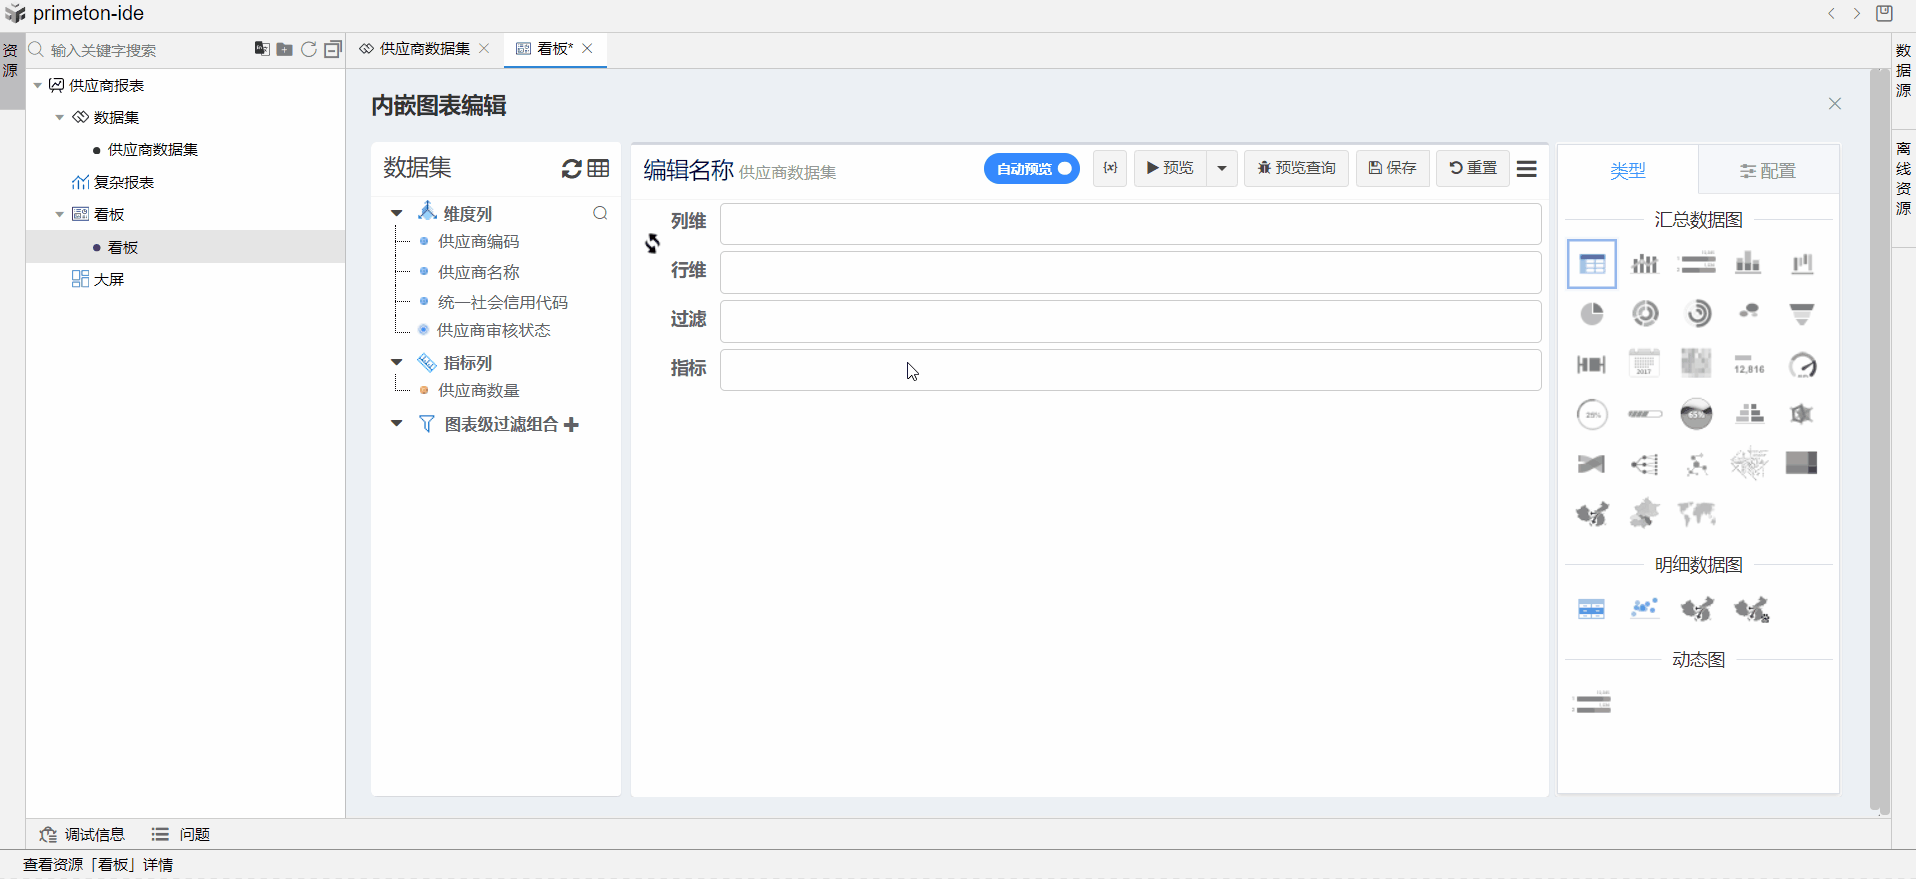The image size is (1916, 879).
Task: Click the search icon beside 维度列
Action: 600,213
